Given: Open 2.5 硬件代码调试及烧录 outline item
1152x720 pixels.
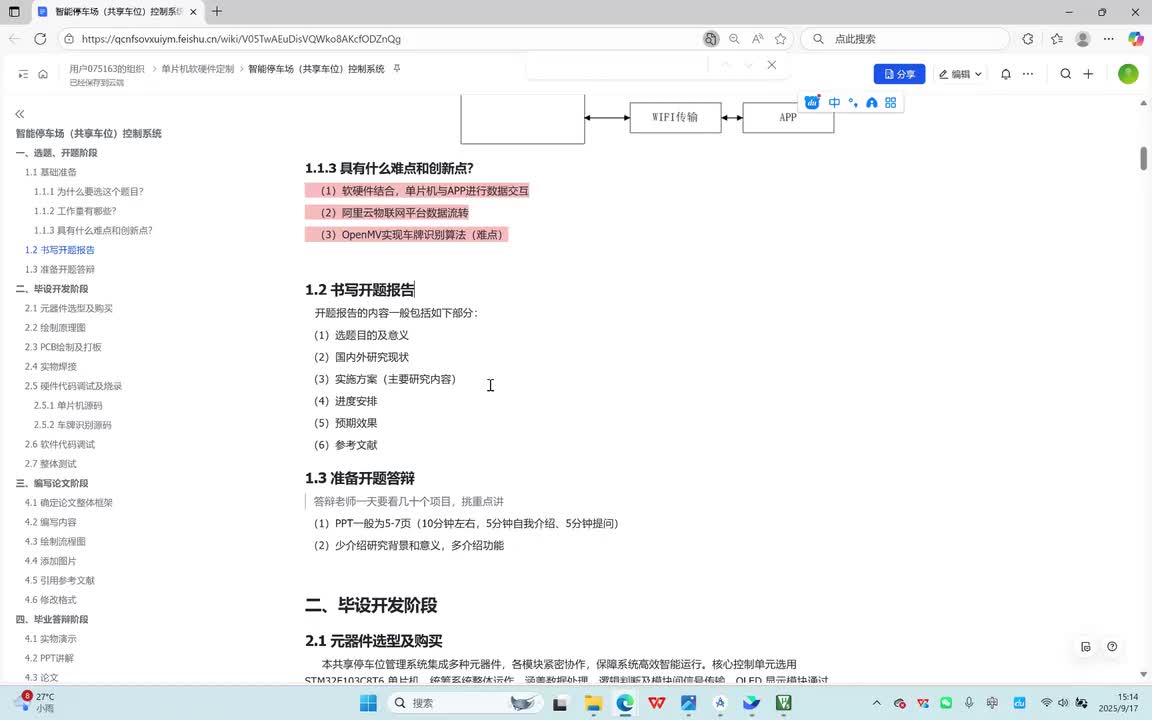Looking at the screenshot, I should pyautogui.click(x=73, y=386).
